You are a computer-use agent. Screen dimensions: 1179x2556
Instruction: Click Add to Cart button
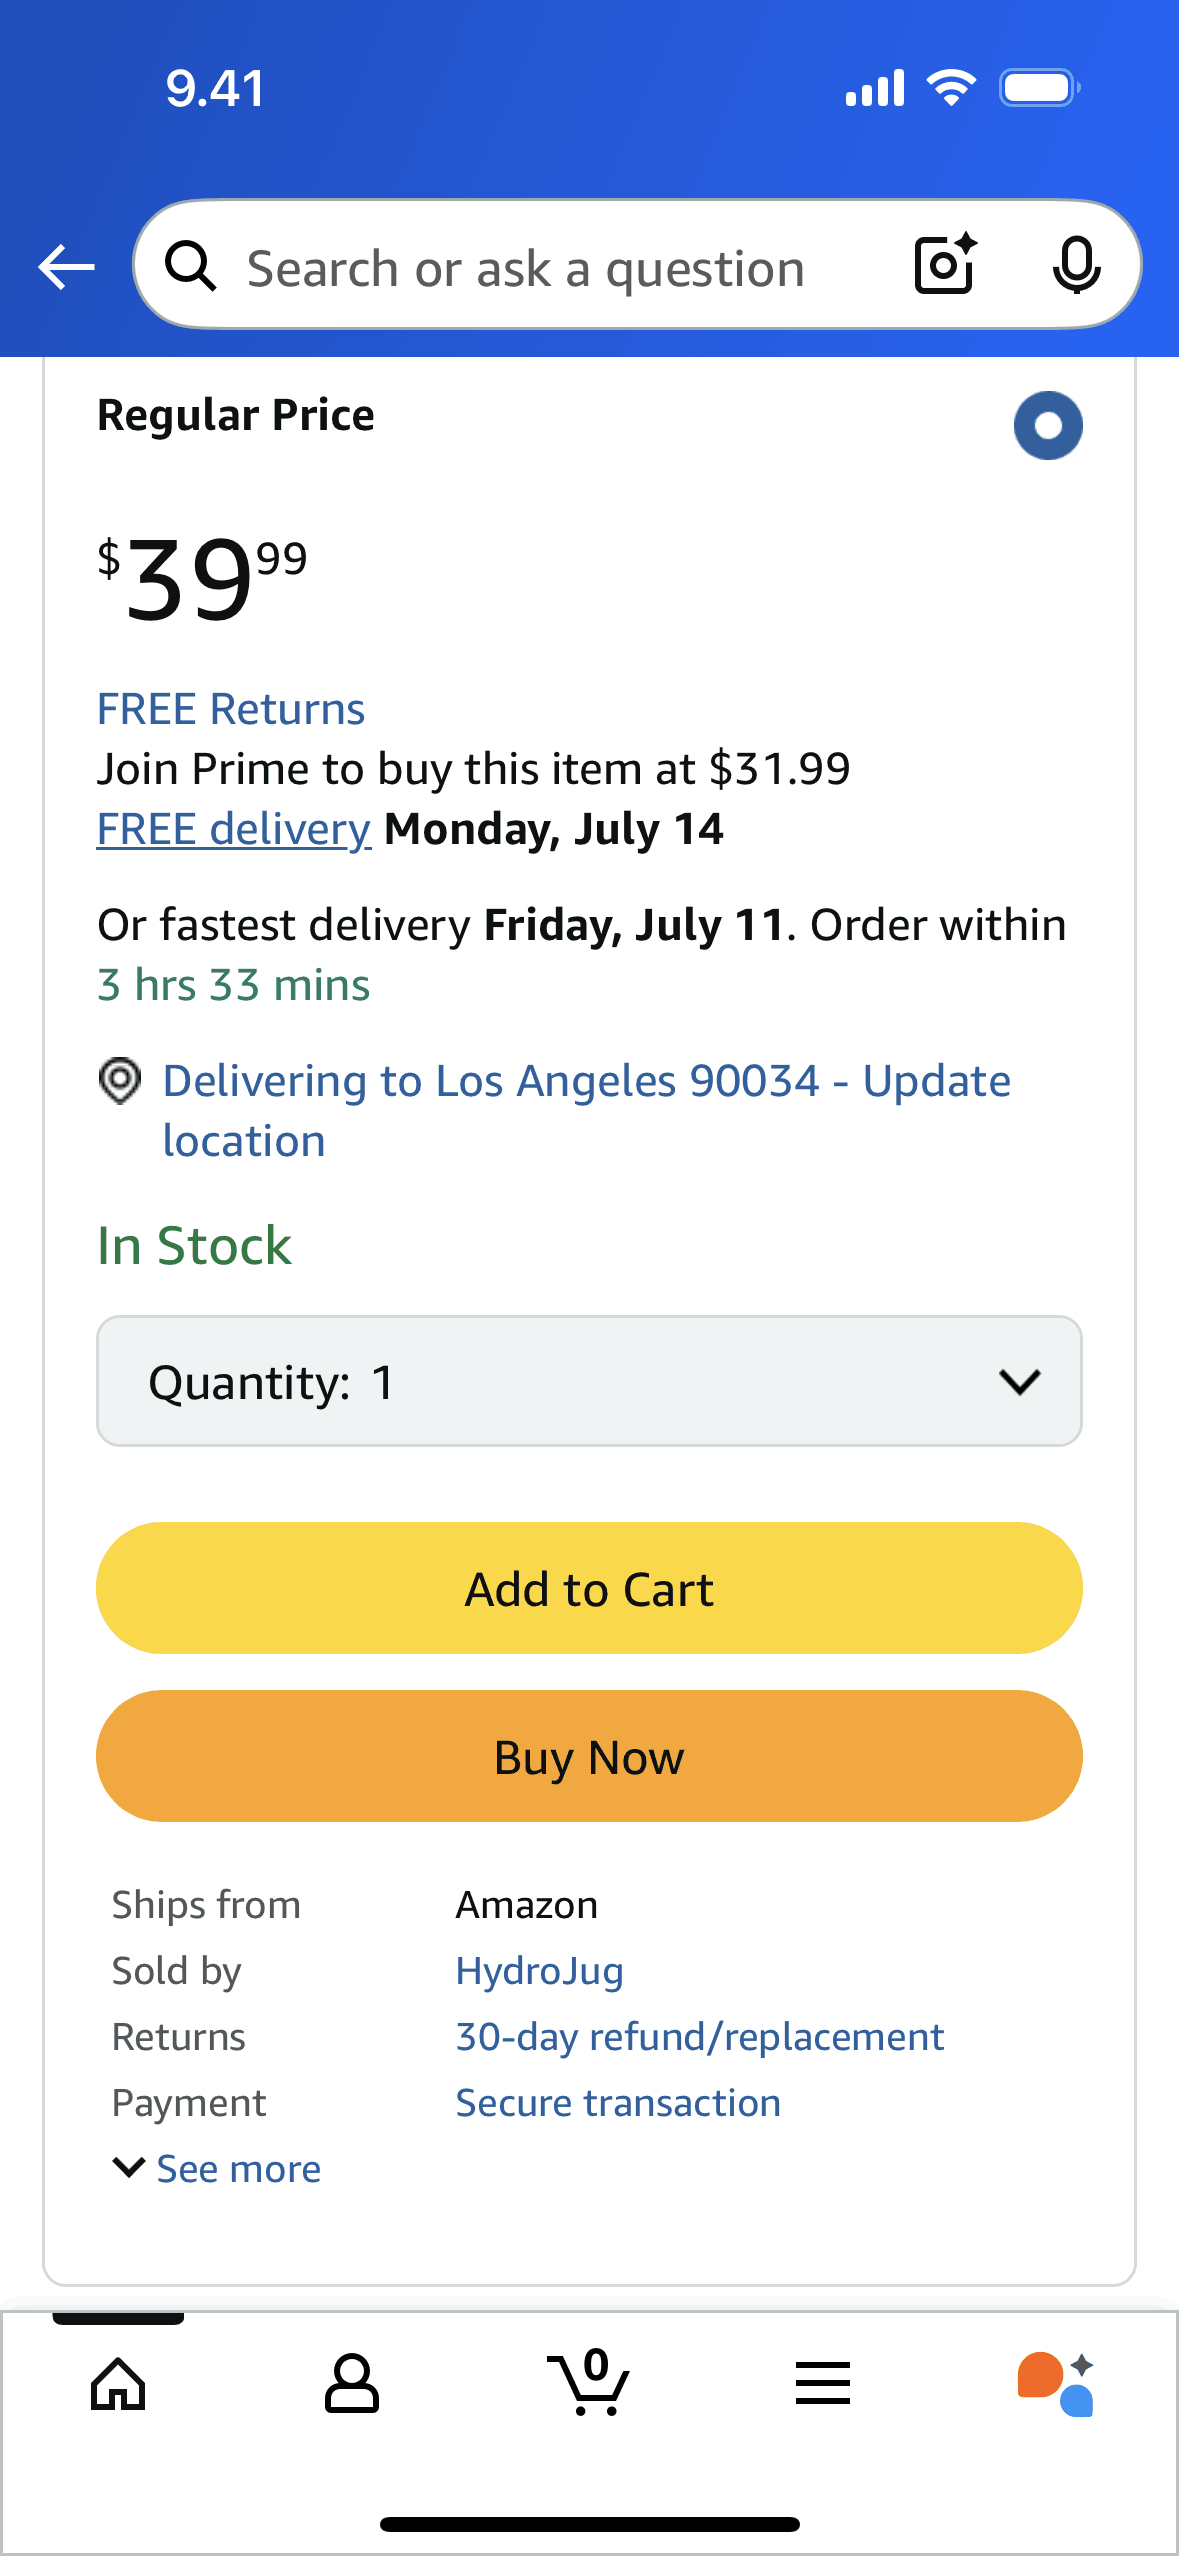pos(589,1588)
